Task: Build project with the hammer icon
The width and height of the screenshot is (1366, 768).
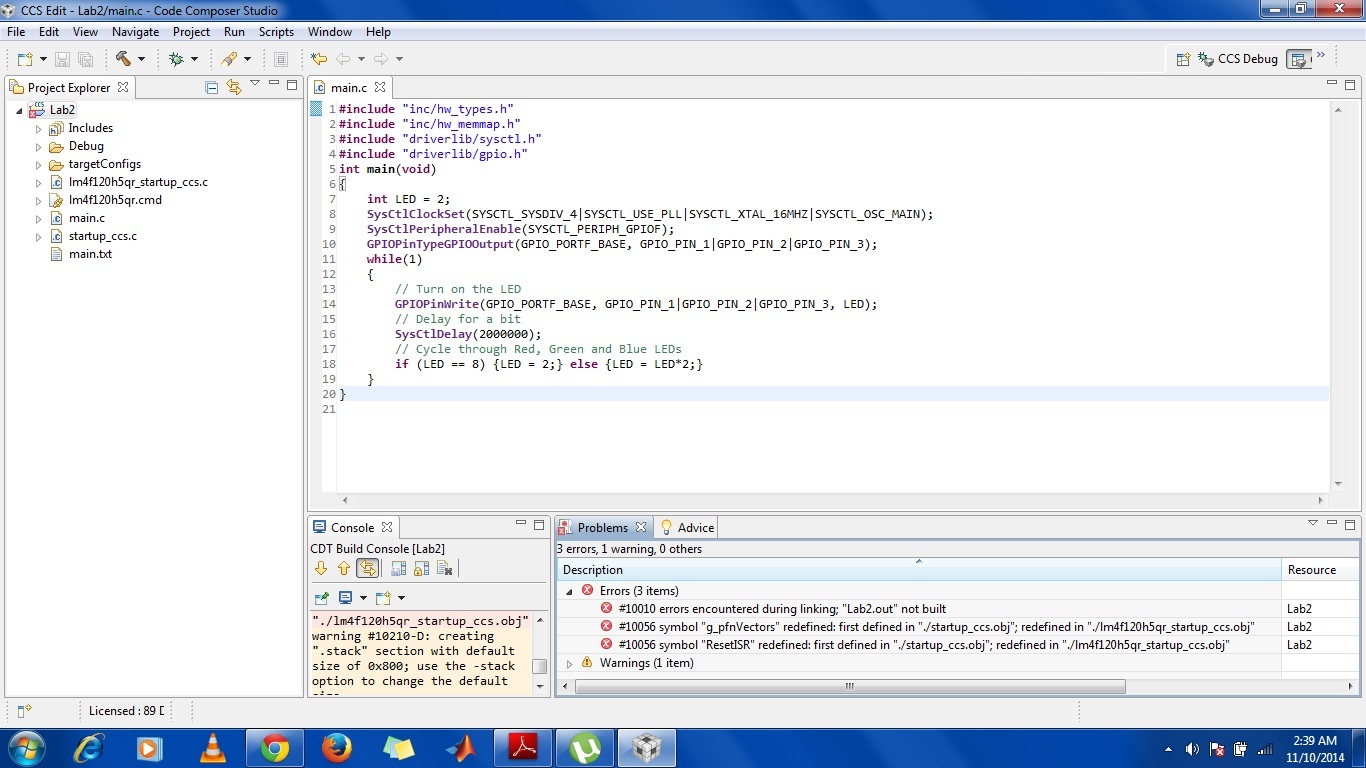Action: (x=123, y=59)
